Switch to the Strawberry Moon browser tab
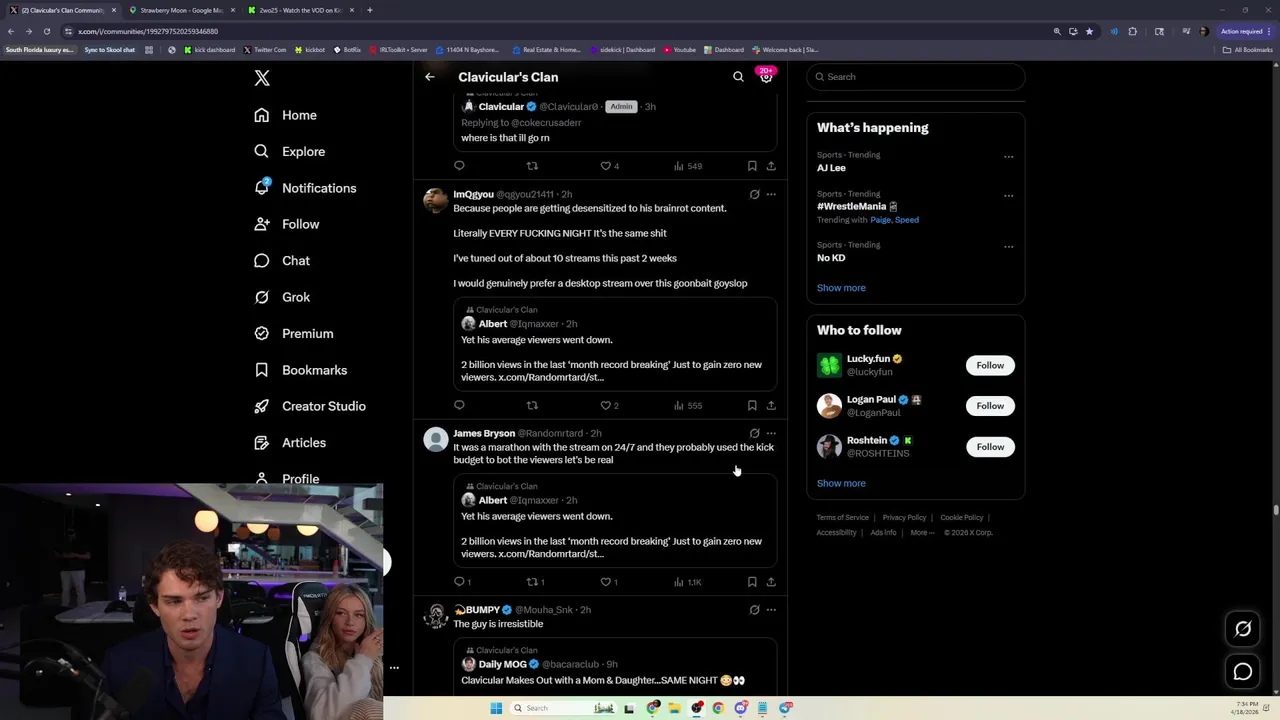Image resolution: width=1280 pixels, height=720 pixels. [181, 10]
